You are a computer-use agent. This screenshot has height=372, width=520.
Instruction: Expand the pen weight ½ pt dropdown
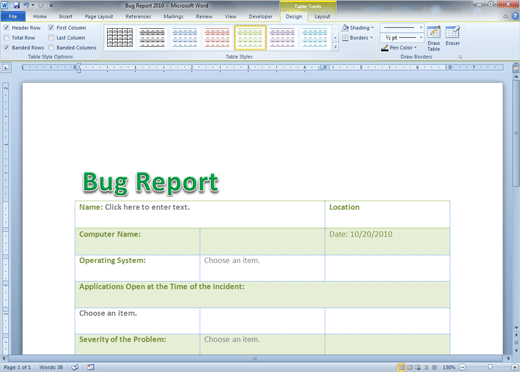[402, 38]
